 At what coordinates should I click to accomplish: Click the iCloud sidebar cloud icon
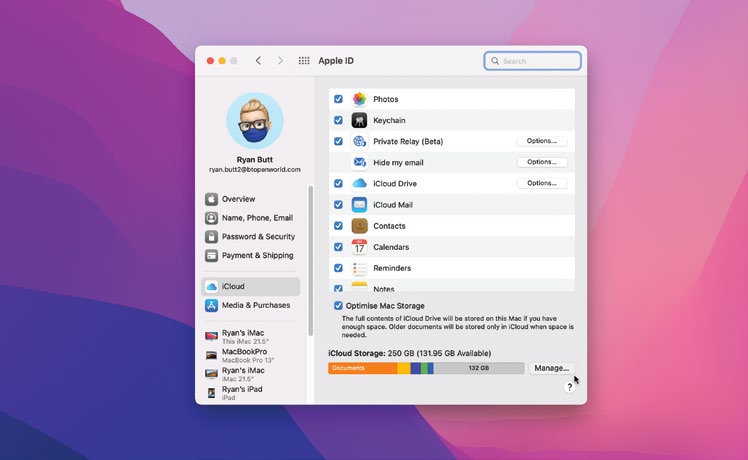(x=211, y=286)
